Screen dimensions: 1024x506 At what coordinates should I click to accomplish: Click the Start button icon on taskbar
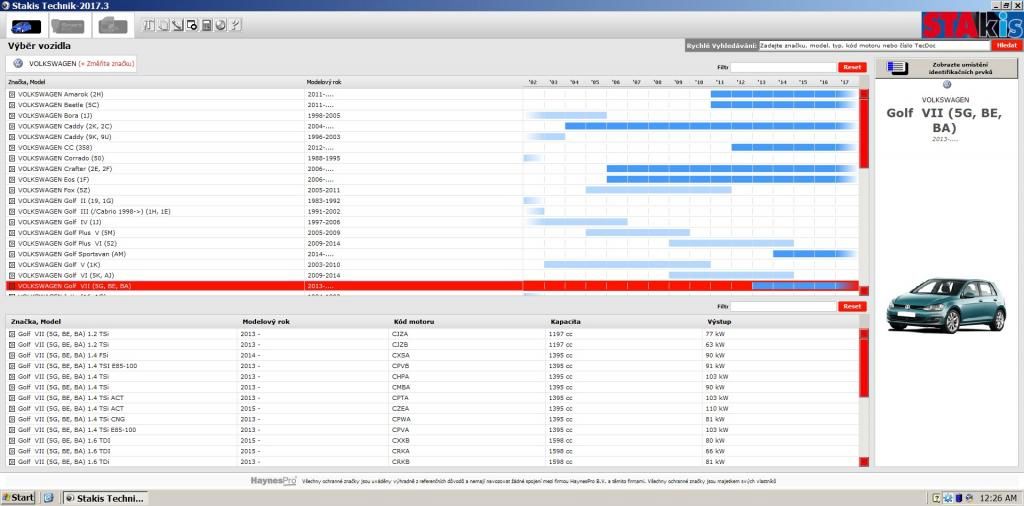click(x=19, y=497)
